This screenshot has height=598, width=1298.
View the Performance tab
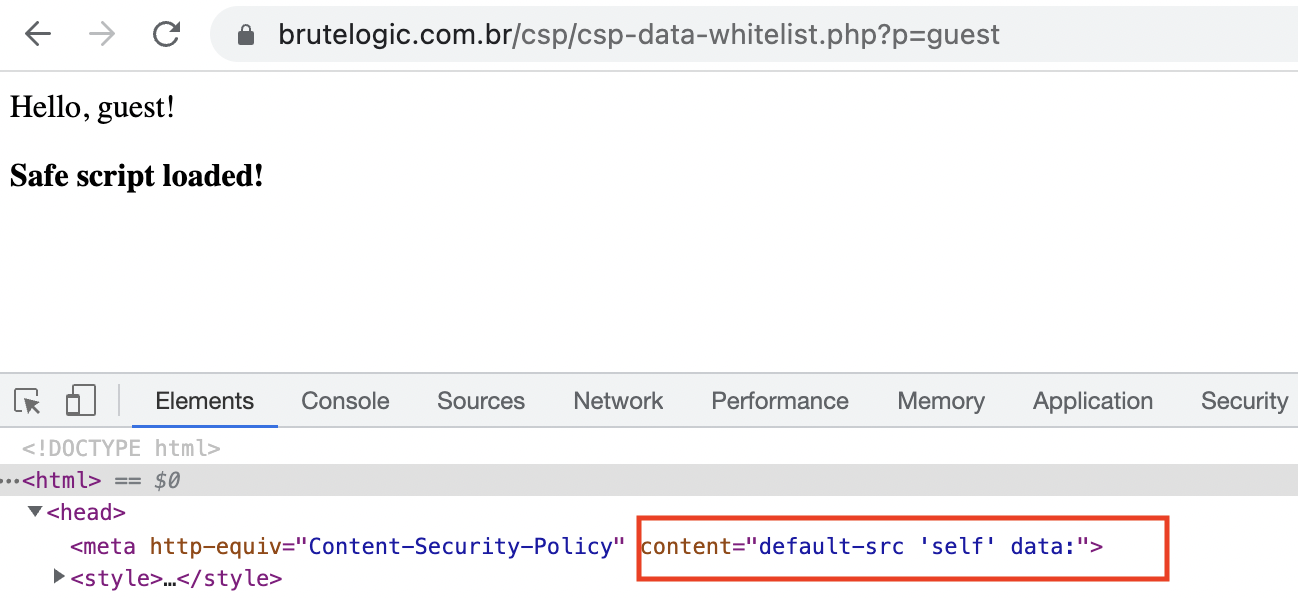pos(779,400)
